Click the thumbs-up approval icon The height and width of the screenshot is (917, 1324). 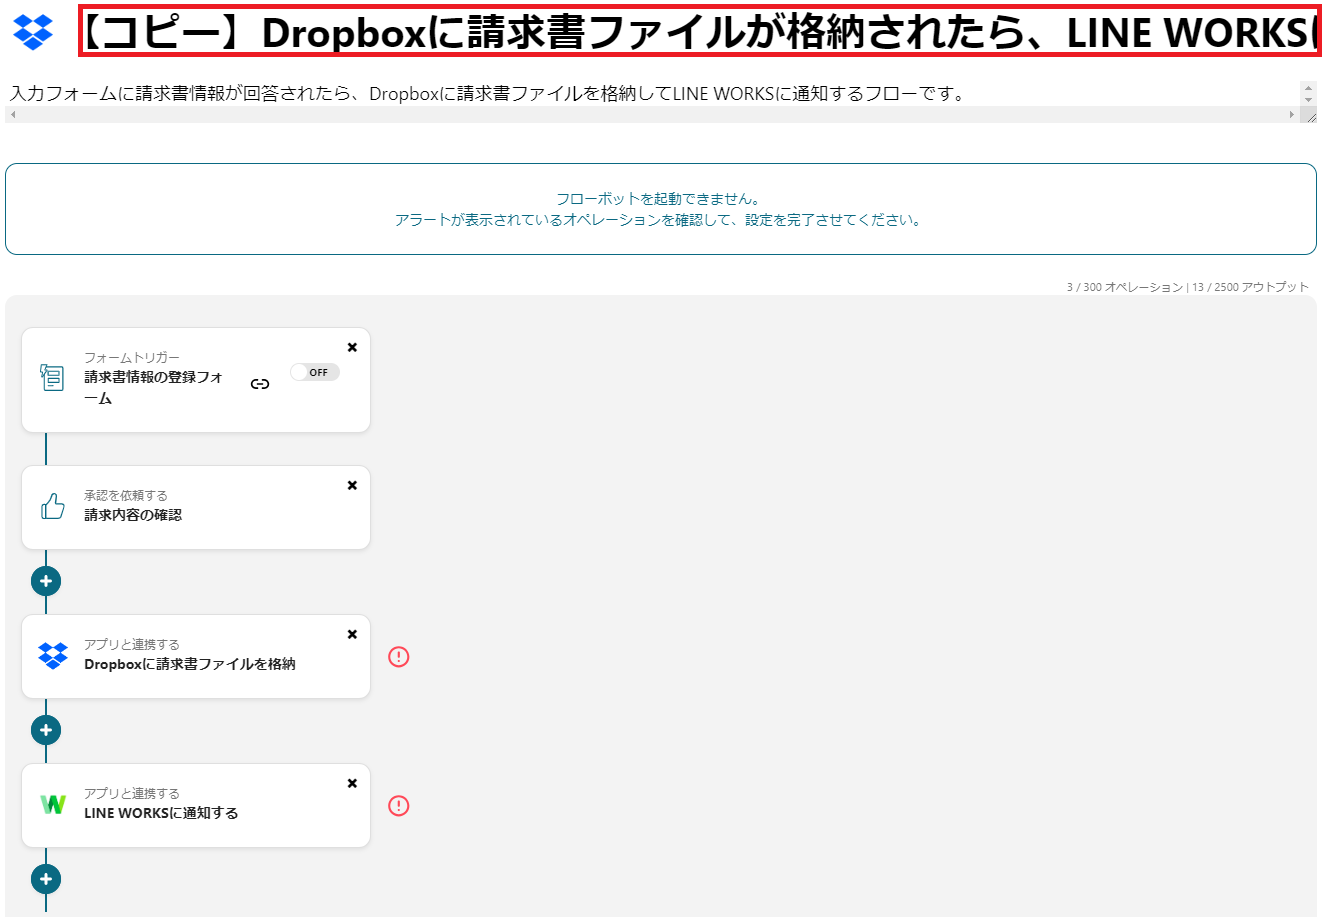pyautogui.click(x=53, y=506)
